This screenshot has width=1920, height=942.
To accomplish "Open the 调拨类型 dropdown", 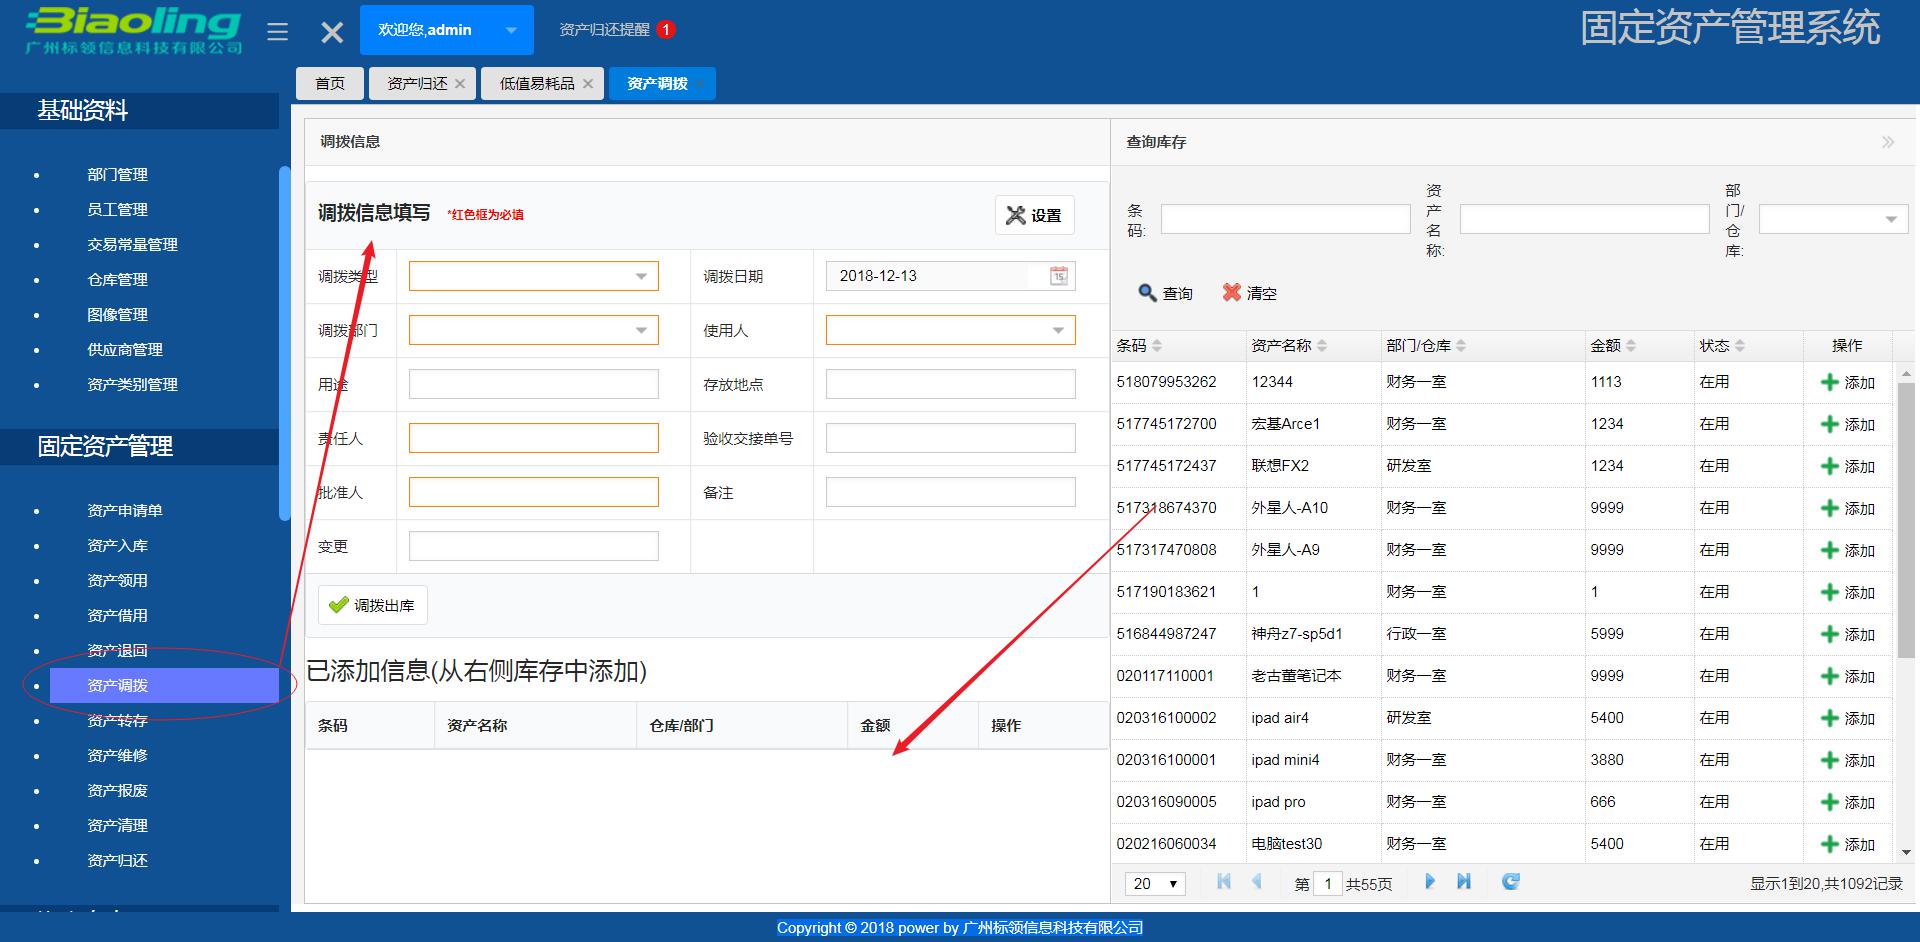I will click(x=643, y=275).
